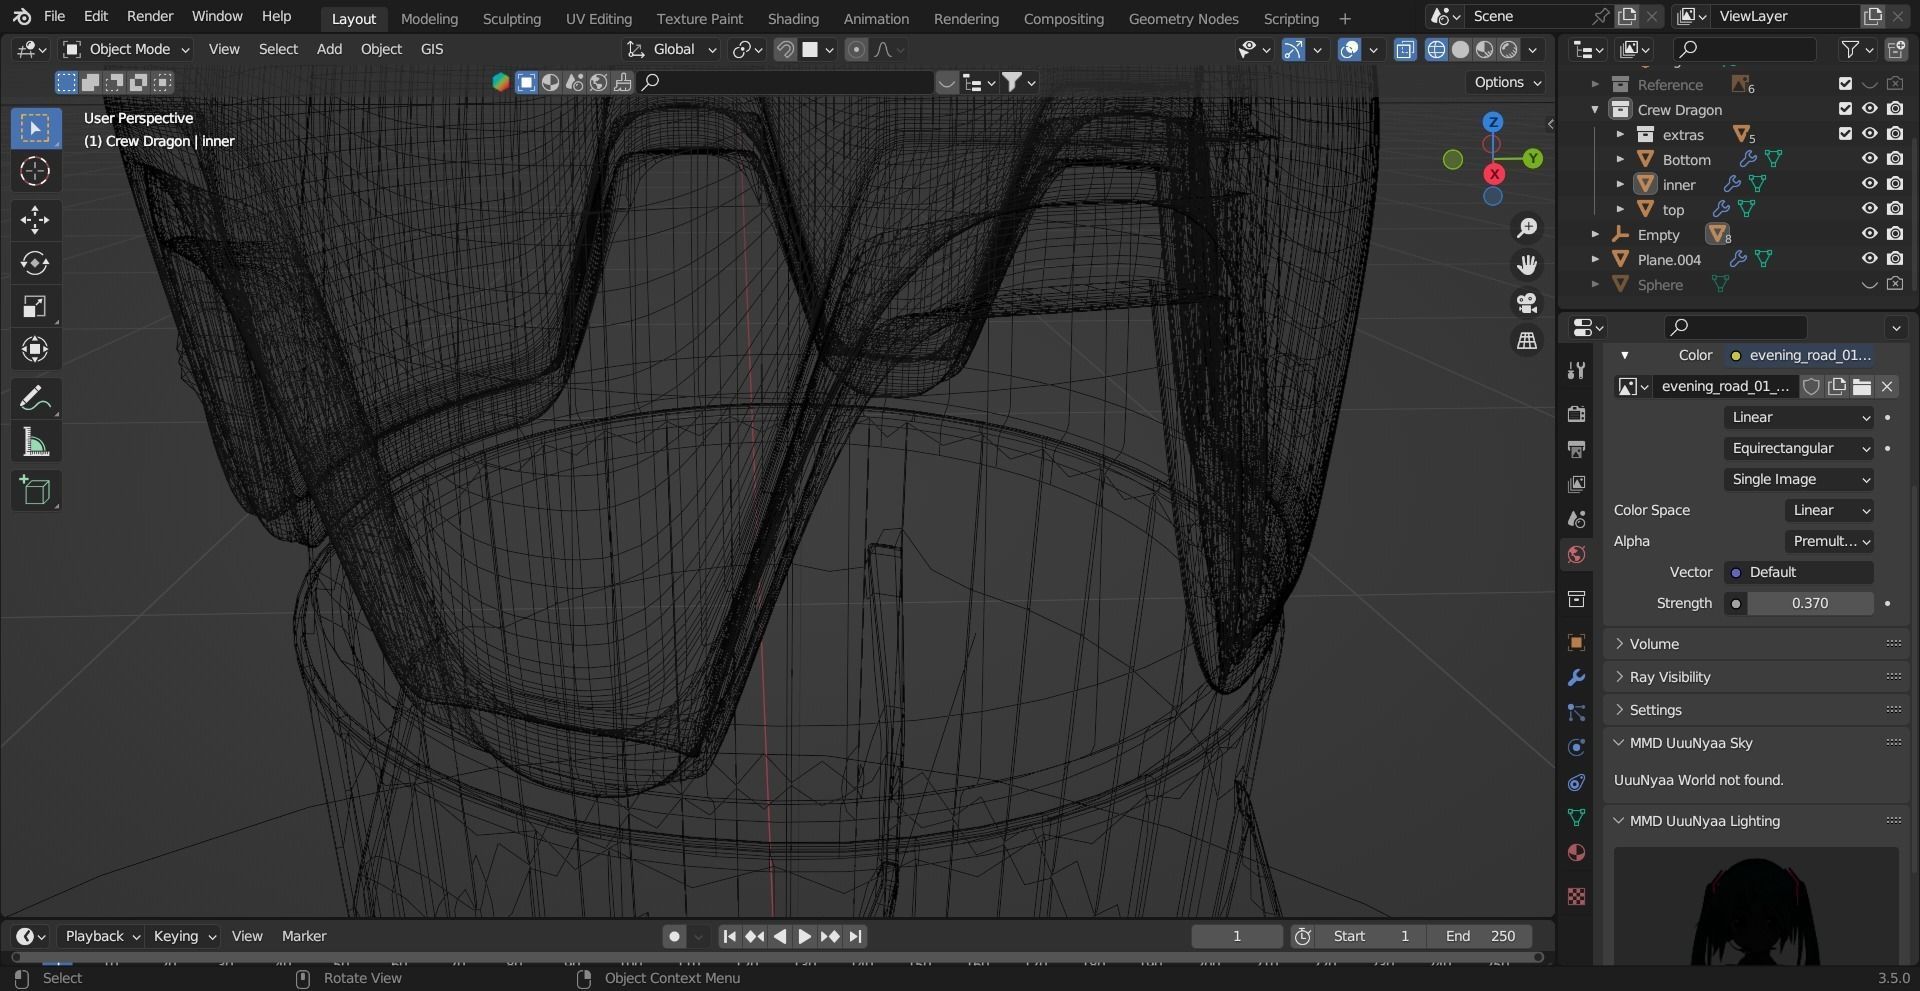
Task: Toggle the Reference collection checkbox
Action: tap(1845, 84)
